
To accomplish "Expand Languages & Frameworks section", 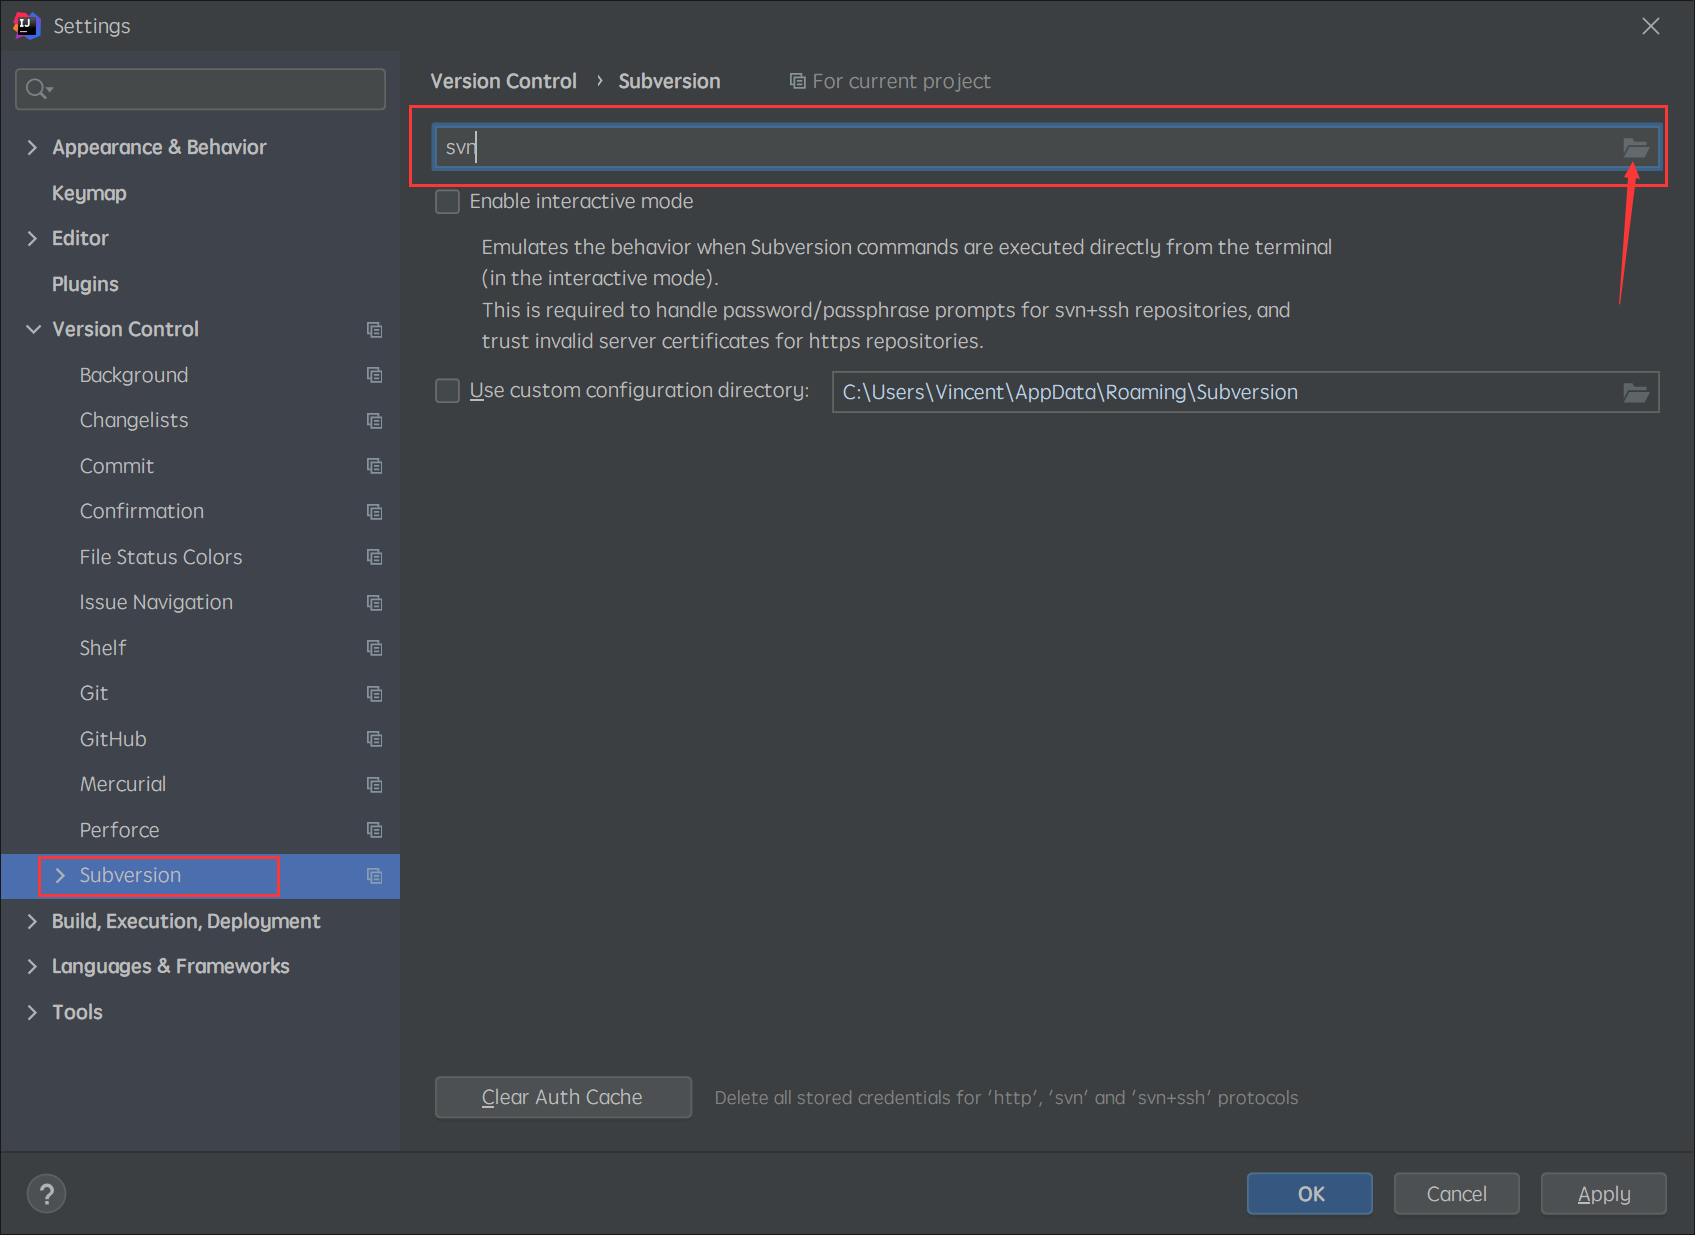I will point(32,966).
